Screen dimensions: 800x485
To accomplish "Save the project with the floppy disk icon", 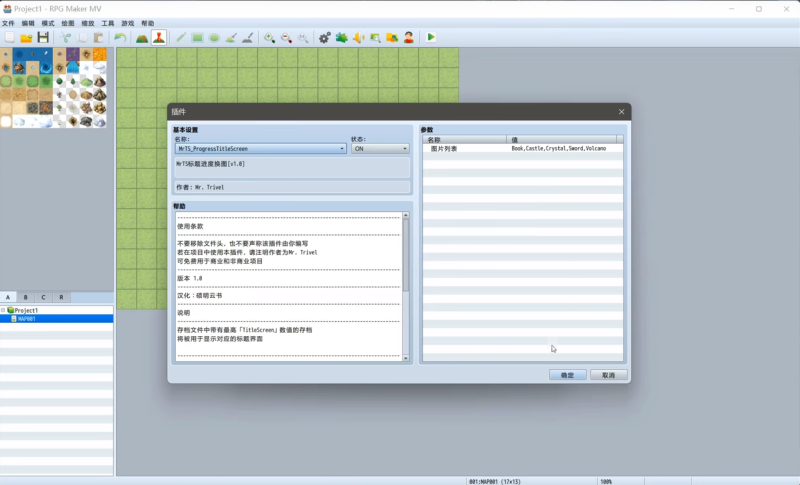I will click(43, 37).
